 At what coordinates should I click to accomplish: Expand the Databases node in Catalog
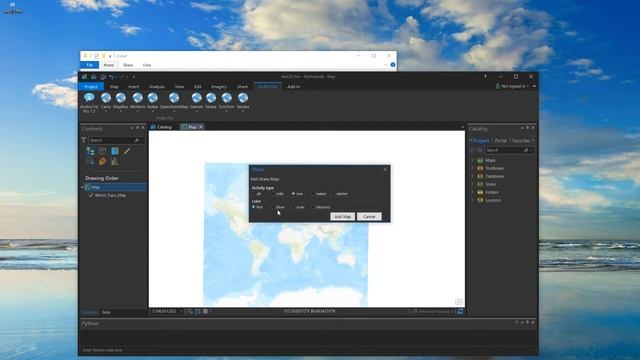473,176
